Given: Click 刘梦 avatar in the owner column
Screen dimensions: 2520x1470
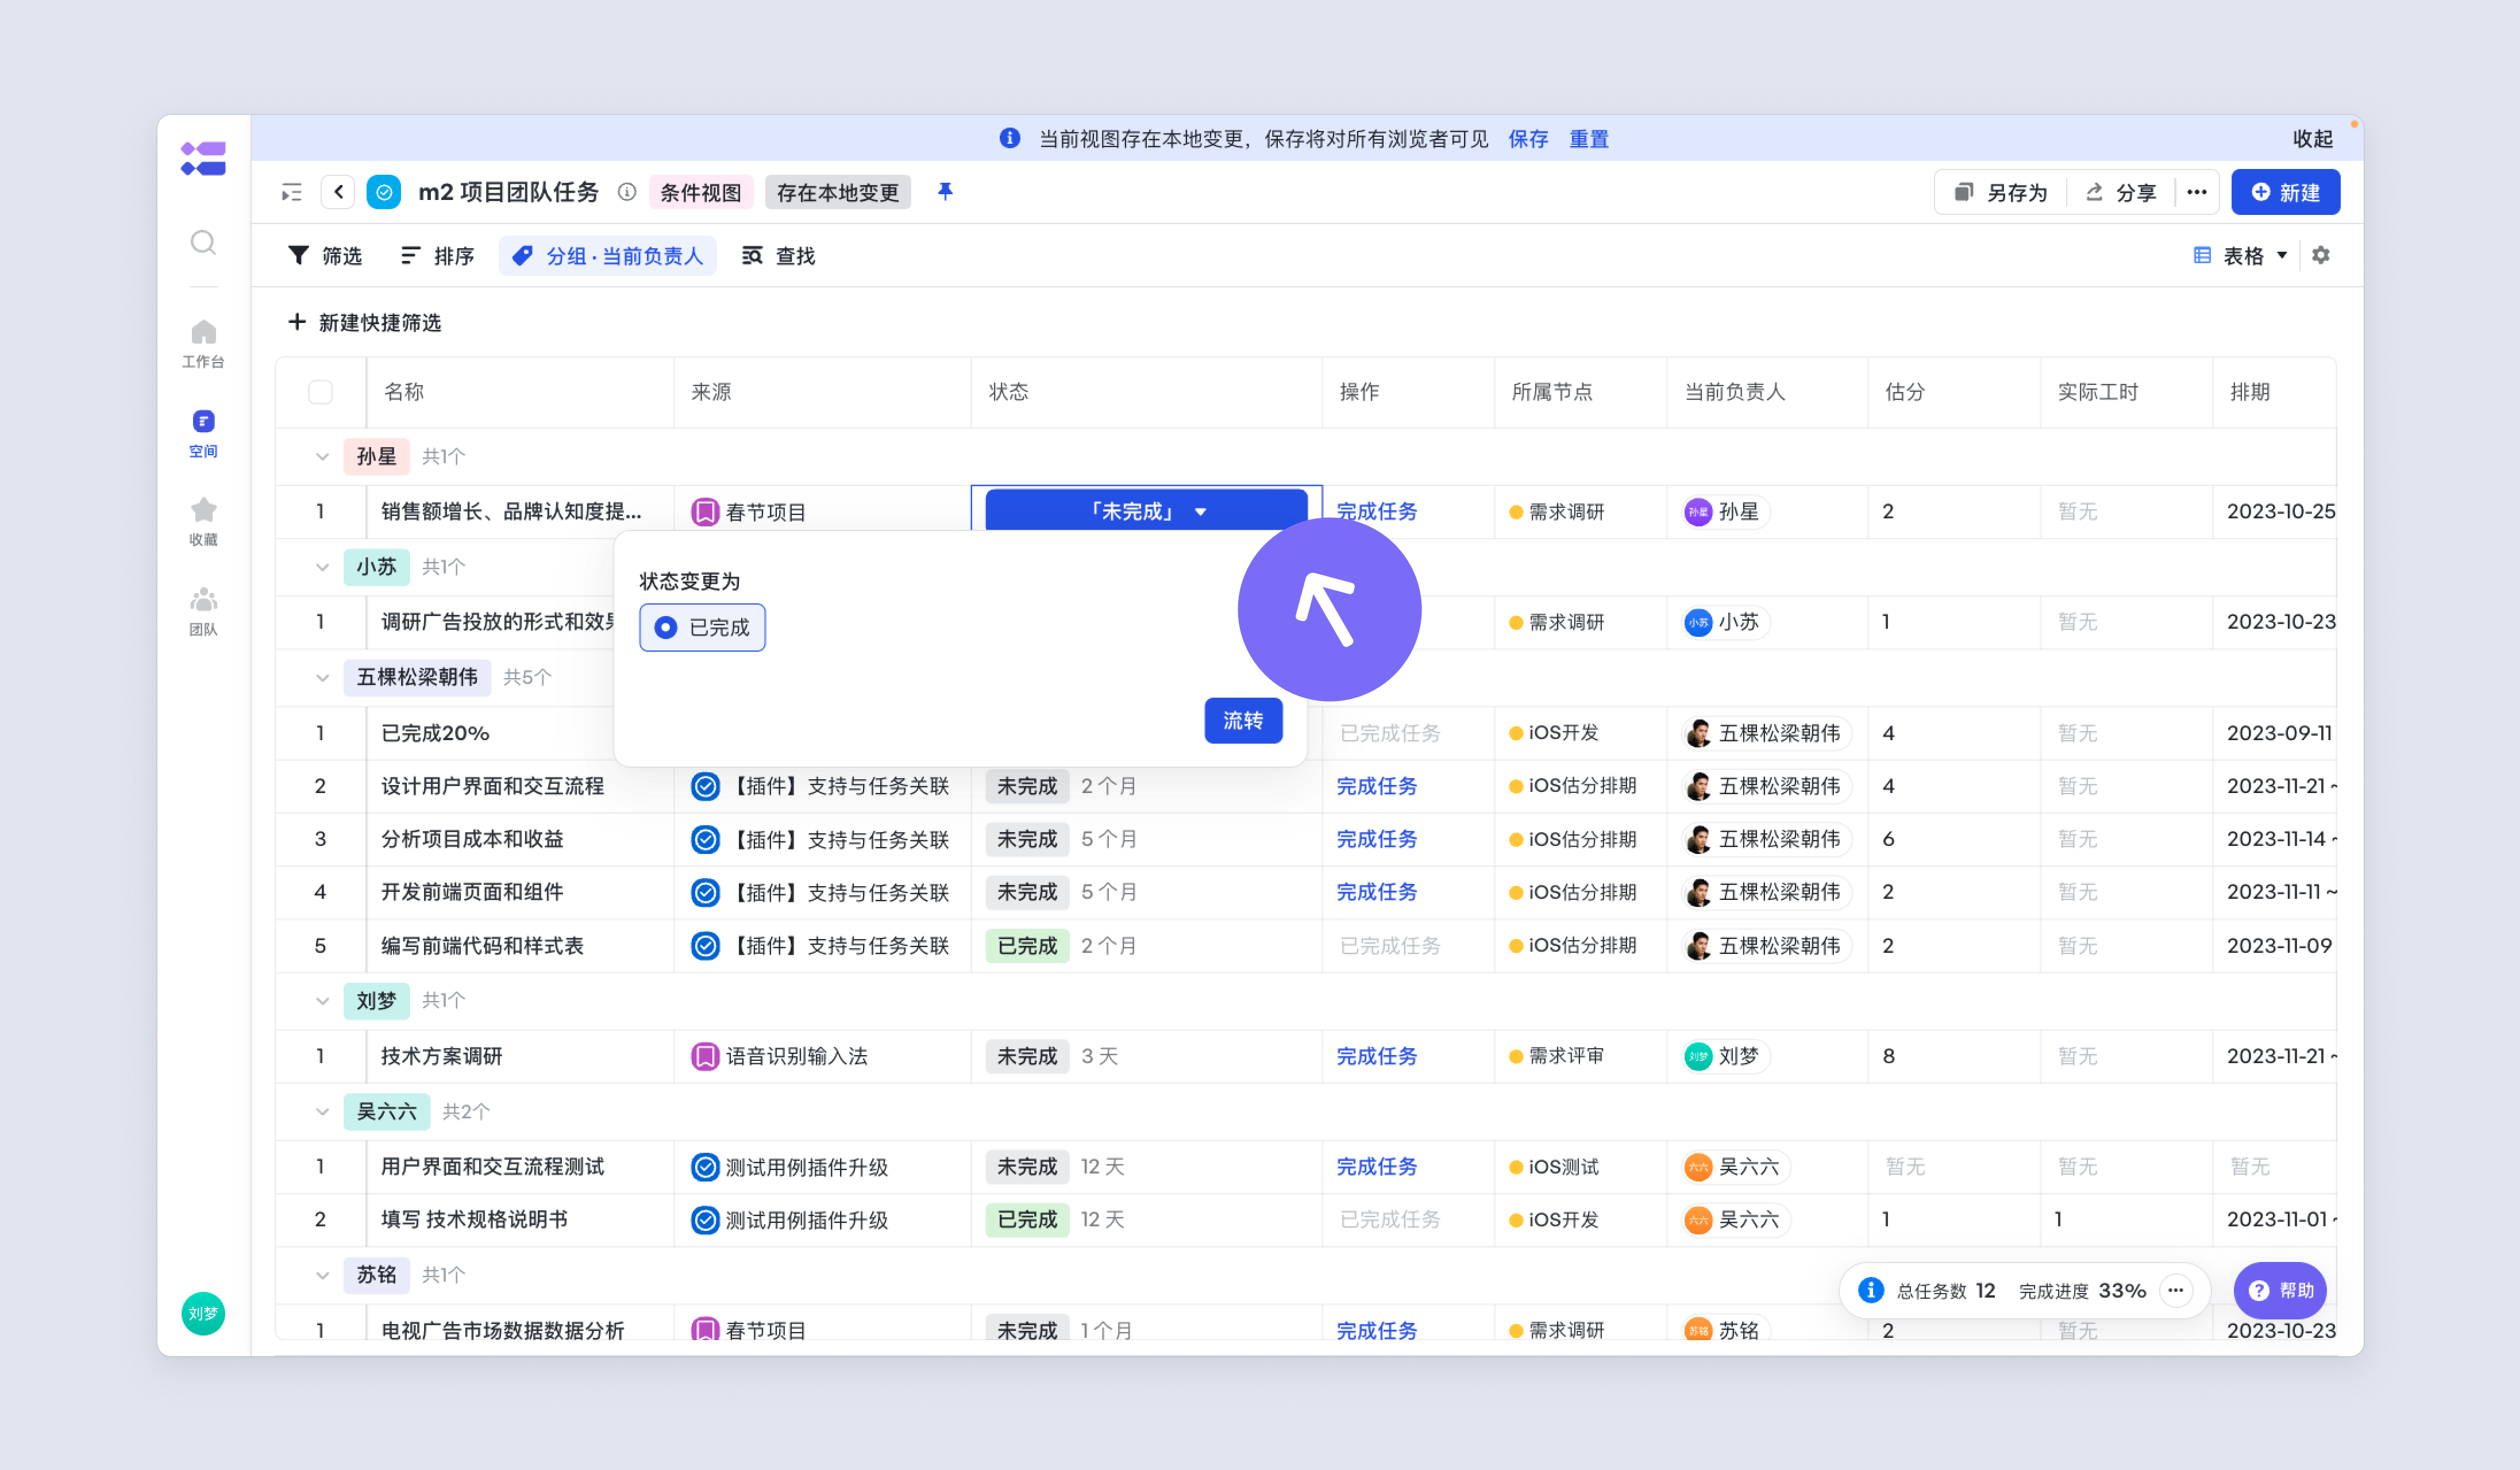Looking at the screenshot, I should [x=1698, y=1056].
